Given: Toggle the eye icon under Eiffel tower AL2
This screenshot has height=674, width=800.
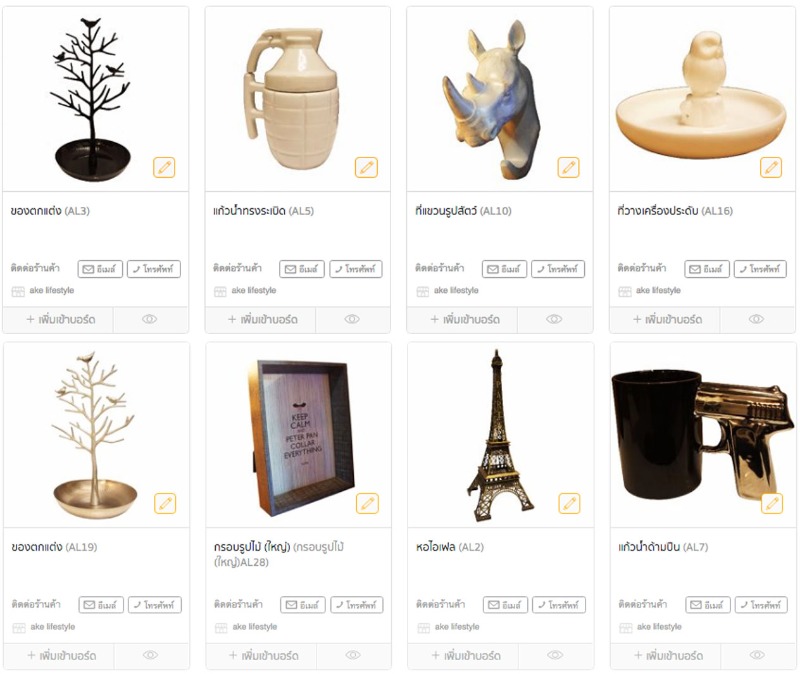Looking at the screenshot, I should click(555, 655).
